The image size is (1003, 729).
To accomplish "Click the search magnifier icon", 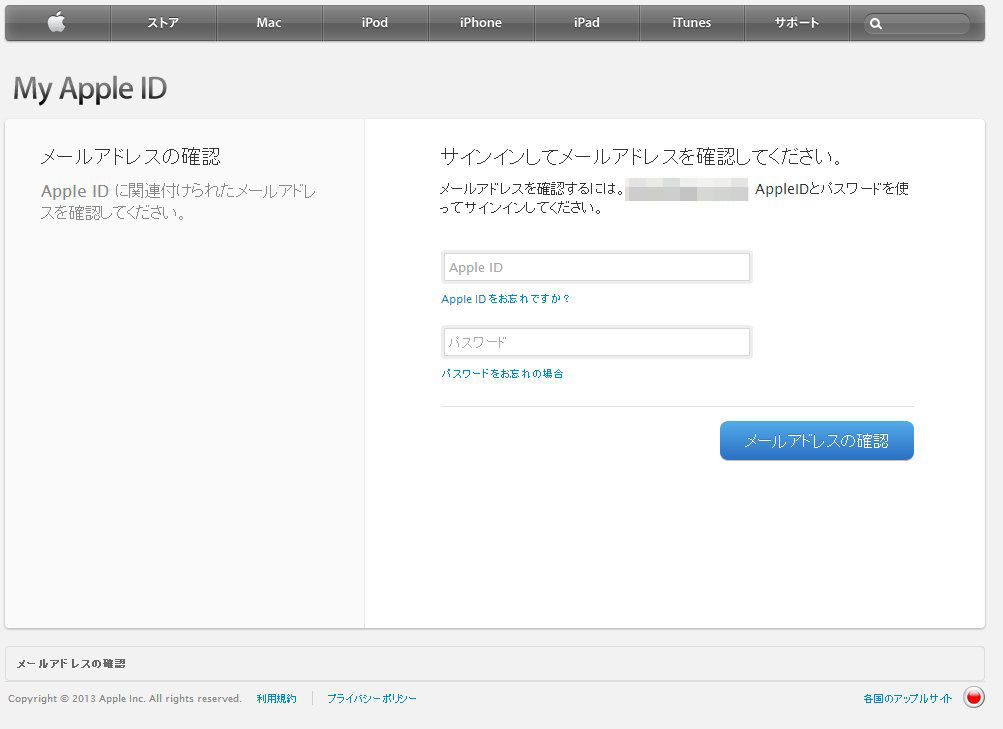I will 876,24.
